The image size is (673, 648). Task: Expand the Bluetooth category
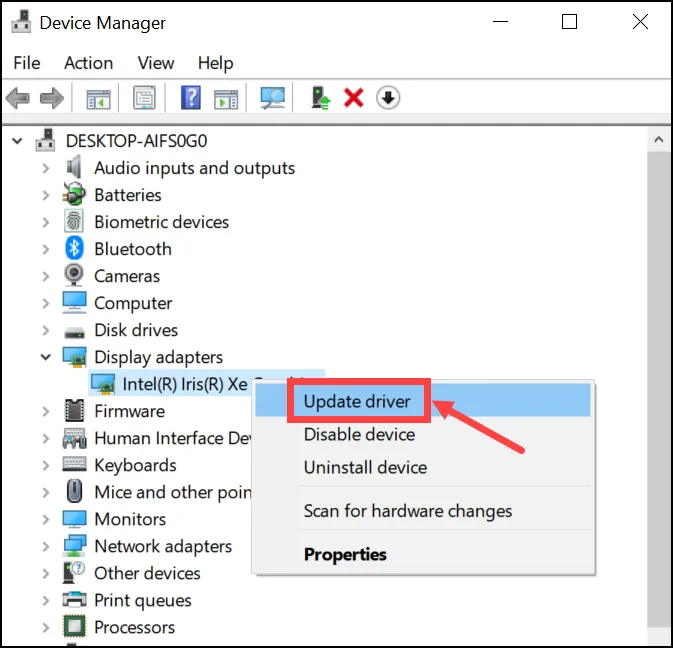point(46,249)
